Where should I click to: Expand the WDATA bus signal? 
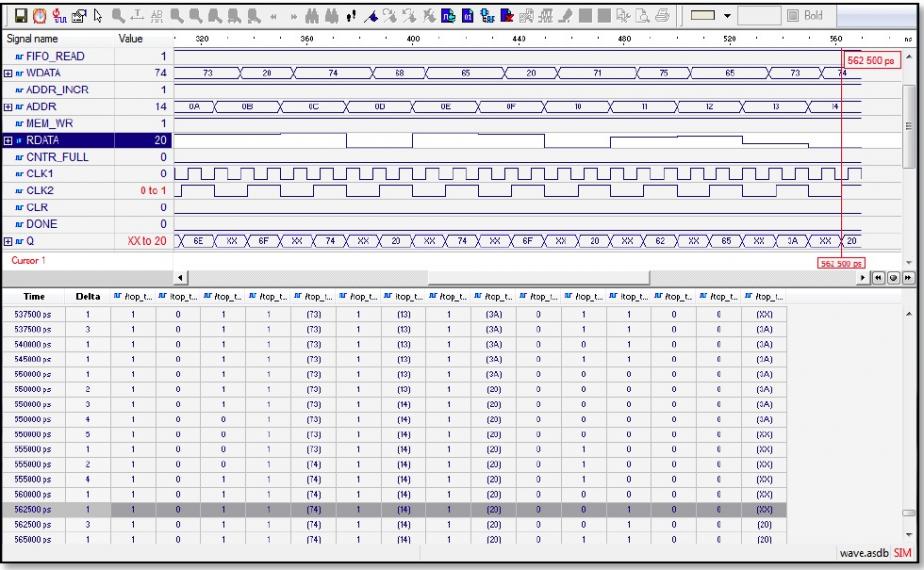8,73
